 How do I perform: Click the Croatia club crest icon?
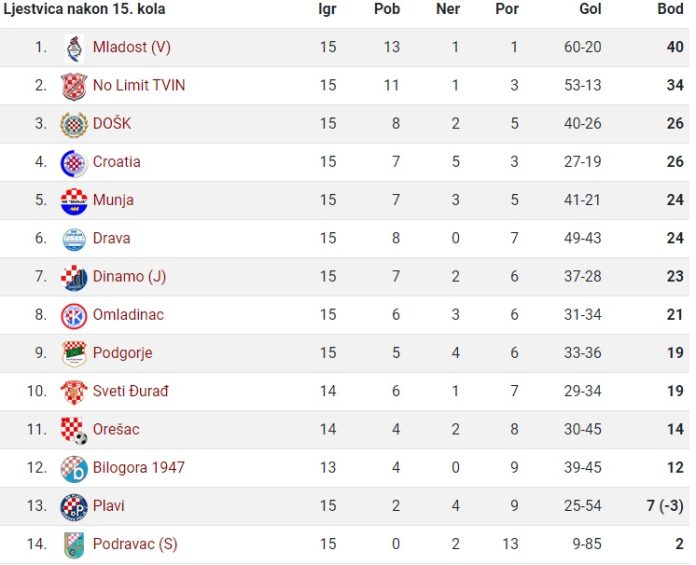coord(74,163)
